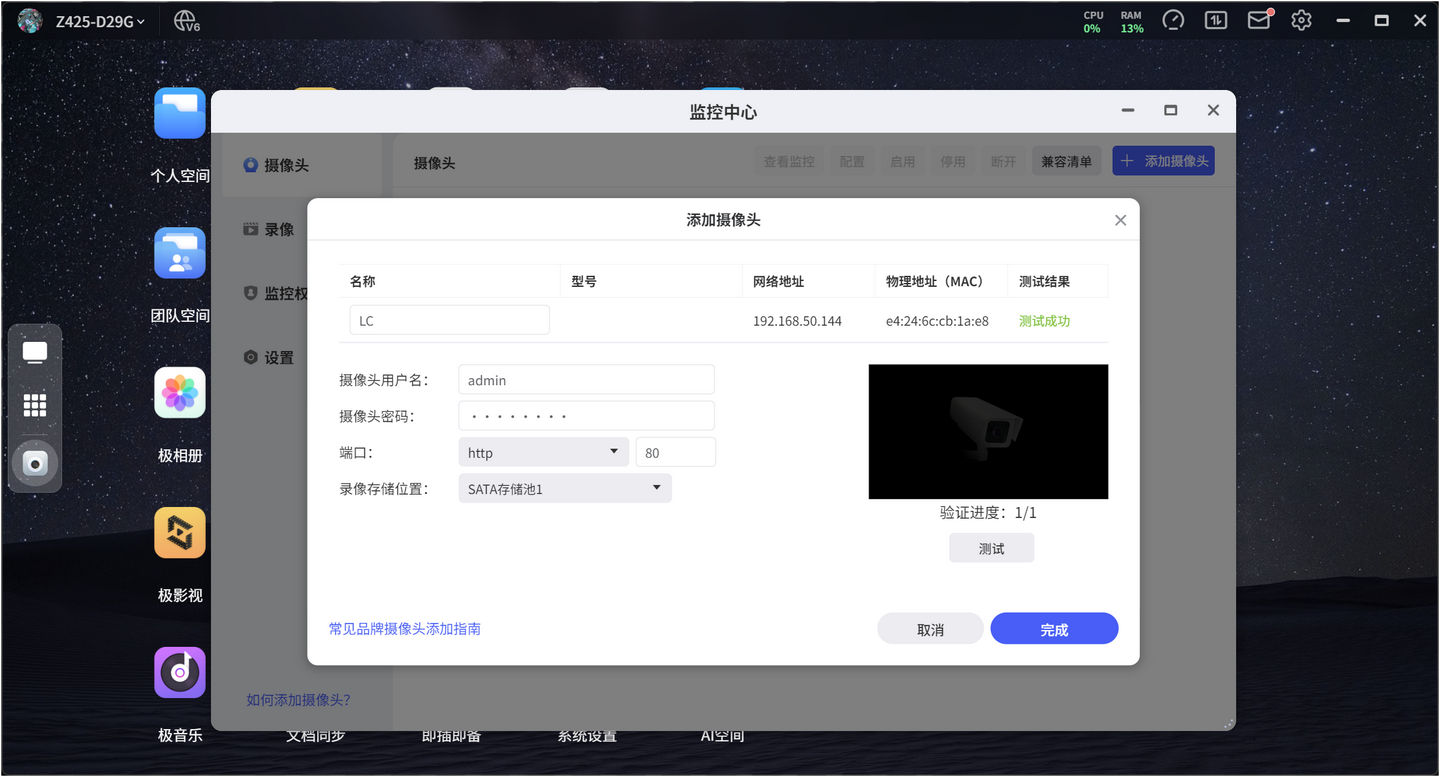Focus the 摄像头用户名 field with admin
The width and height of the screenshot is (1440, 777).
tap(587, 380)
